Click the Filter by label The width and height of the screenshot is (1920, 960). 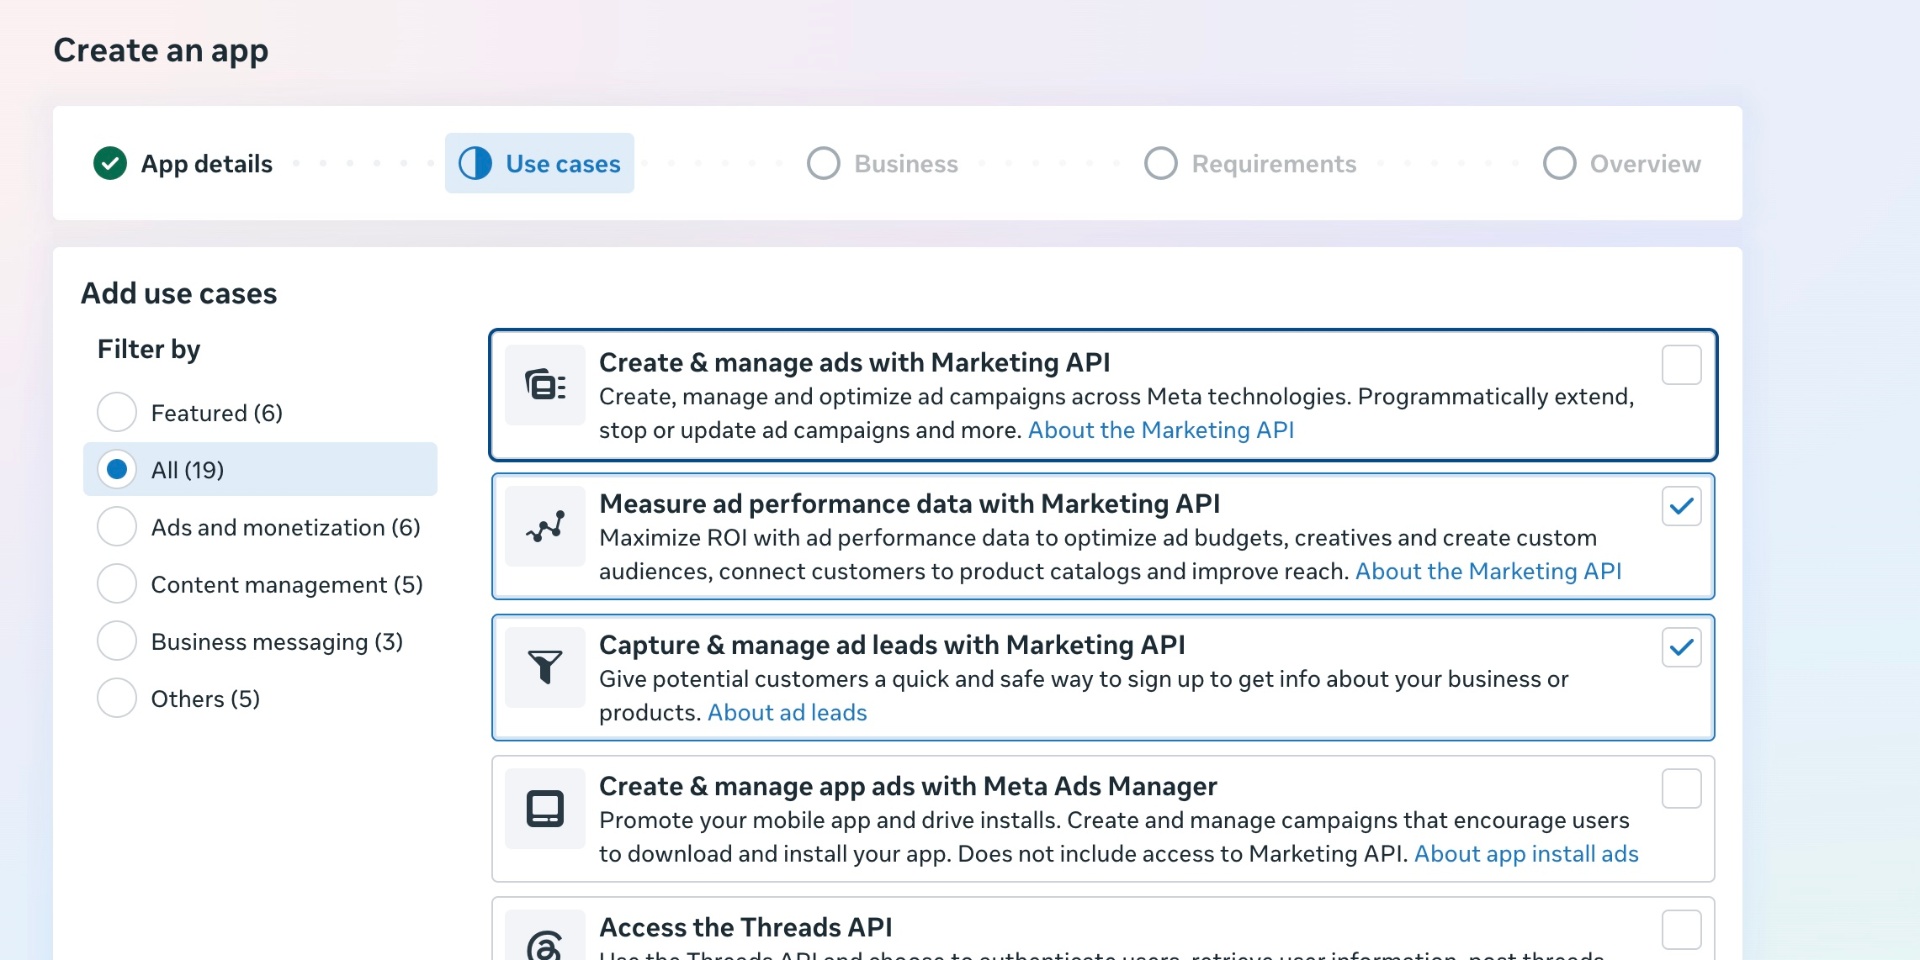149,349
